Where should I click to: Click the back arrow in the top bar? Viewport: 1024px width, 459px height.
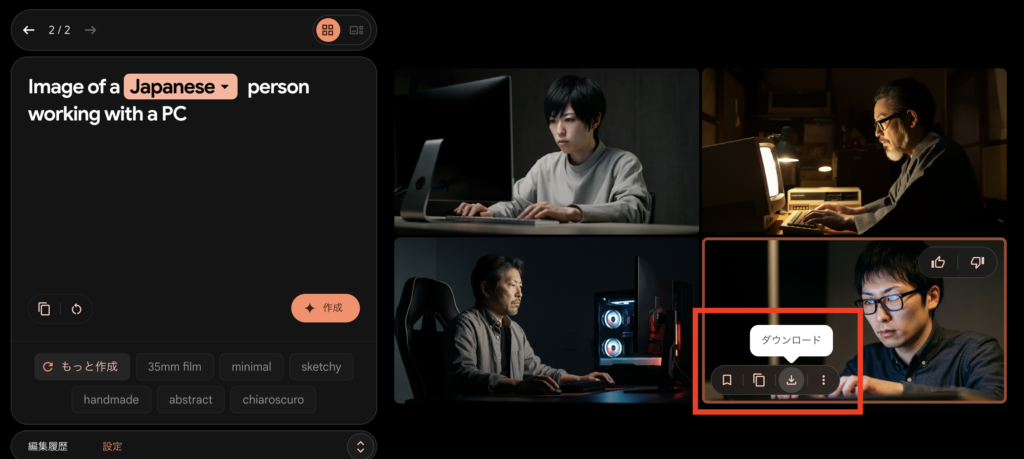point(29,30)
